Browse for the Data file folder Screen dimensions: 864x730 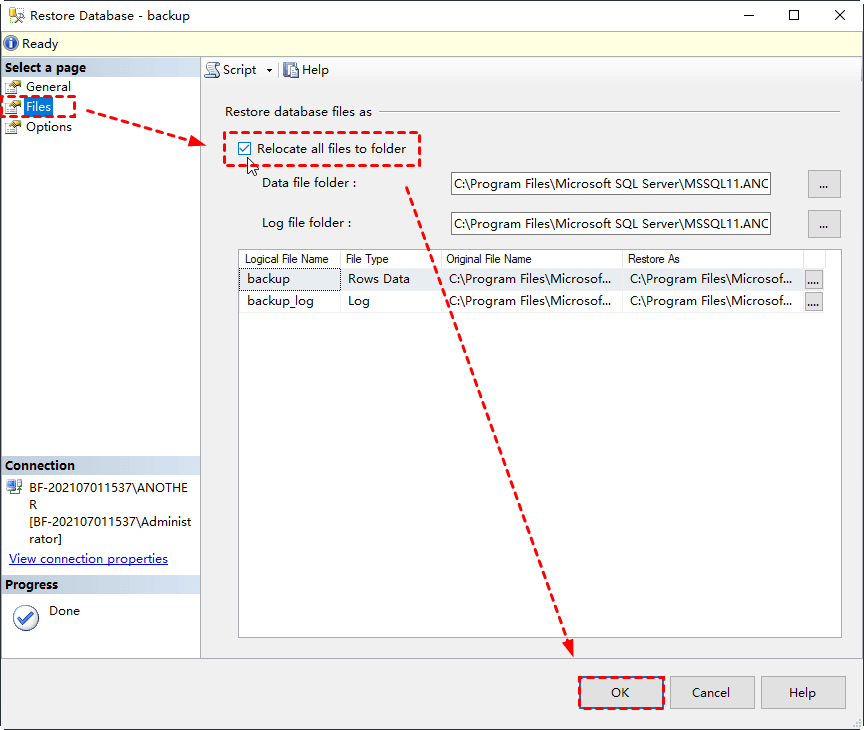[x=824, y=184]
